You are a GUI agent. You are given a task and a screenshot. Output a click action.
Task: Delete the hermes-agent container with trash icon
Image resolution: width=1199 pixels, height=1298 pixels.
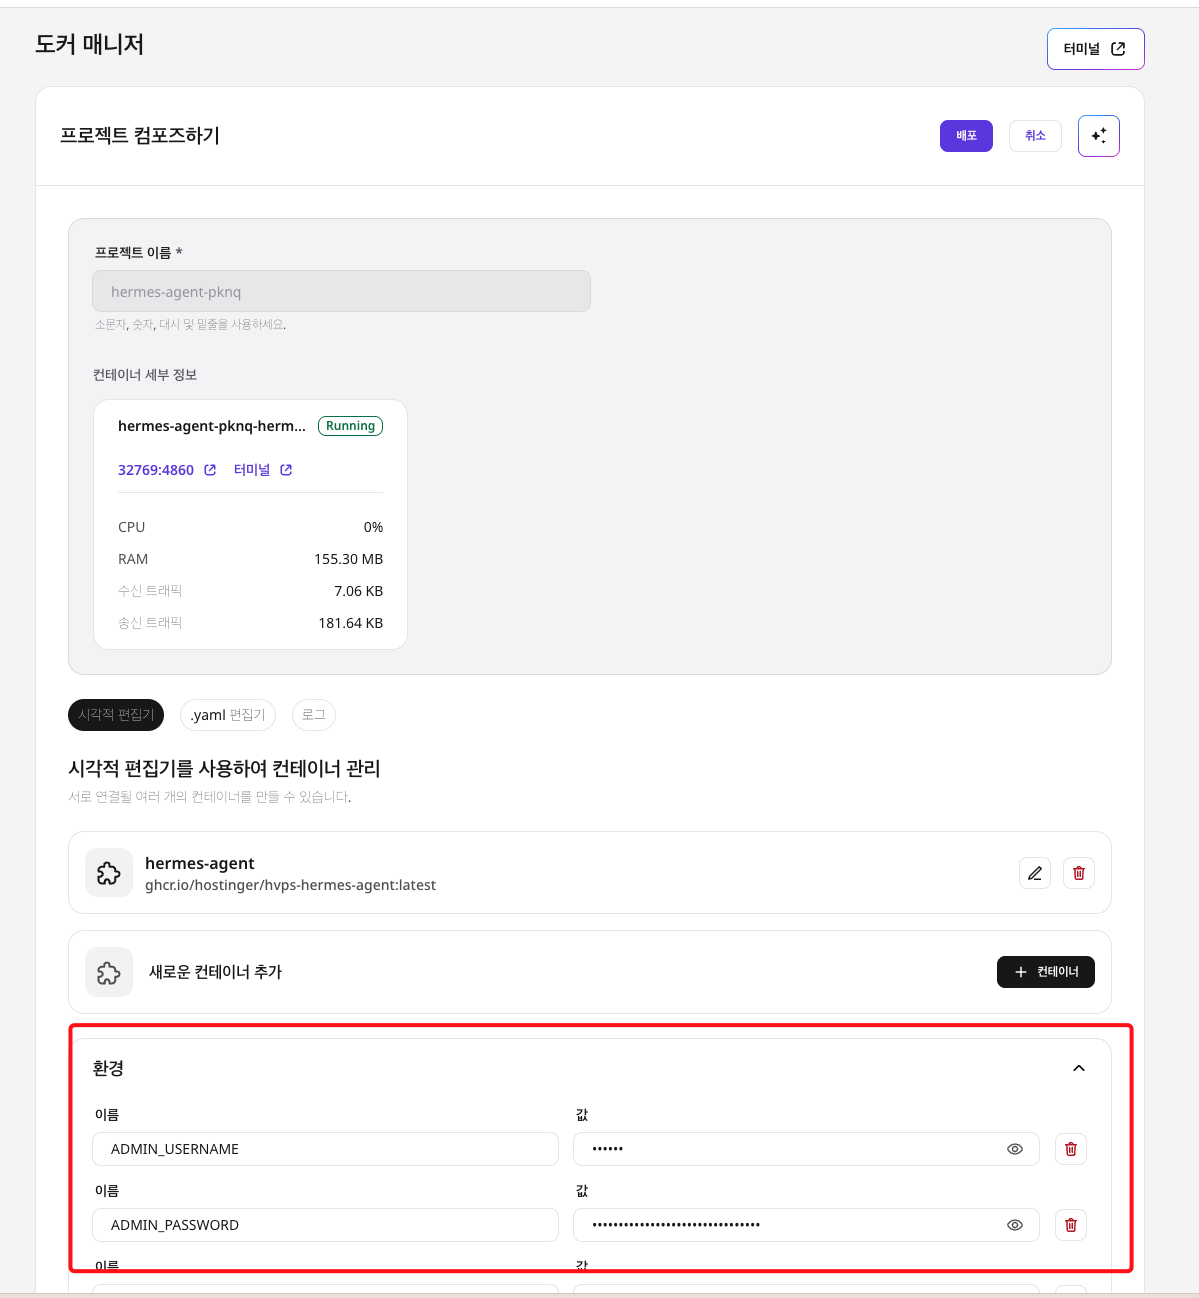1079,873
